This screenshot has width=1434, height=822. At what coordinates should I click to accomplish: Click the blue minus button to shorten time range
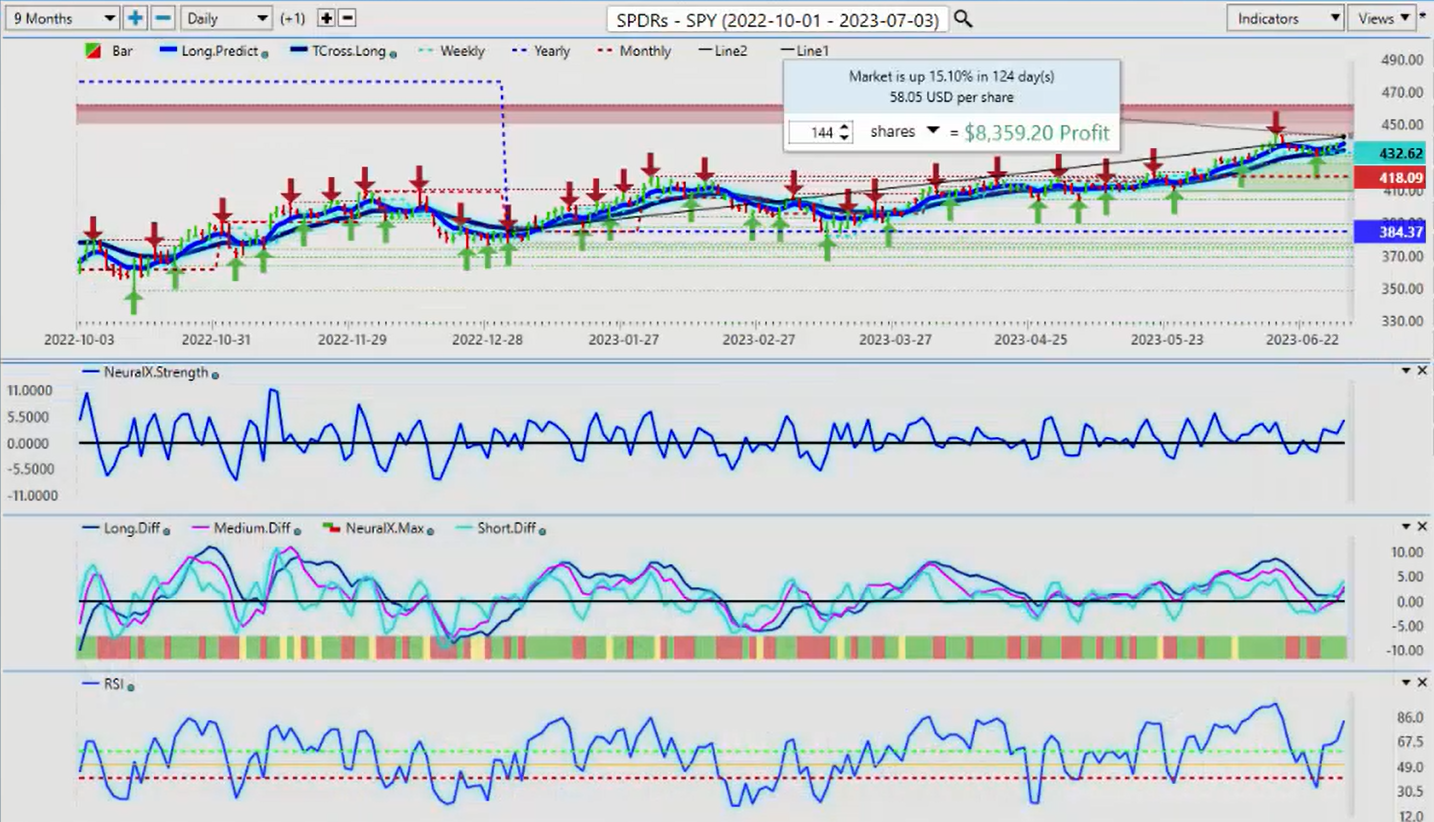pos(163,18)
